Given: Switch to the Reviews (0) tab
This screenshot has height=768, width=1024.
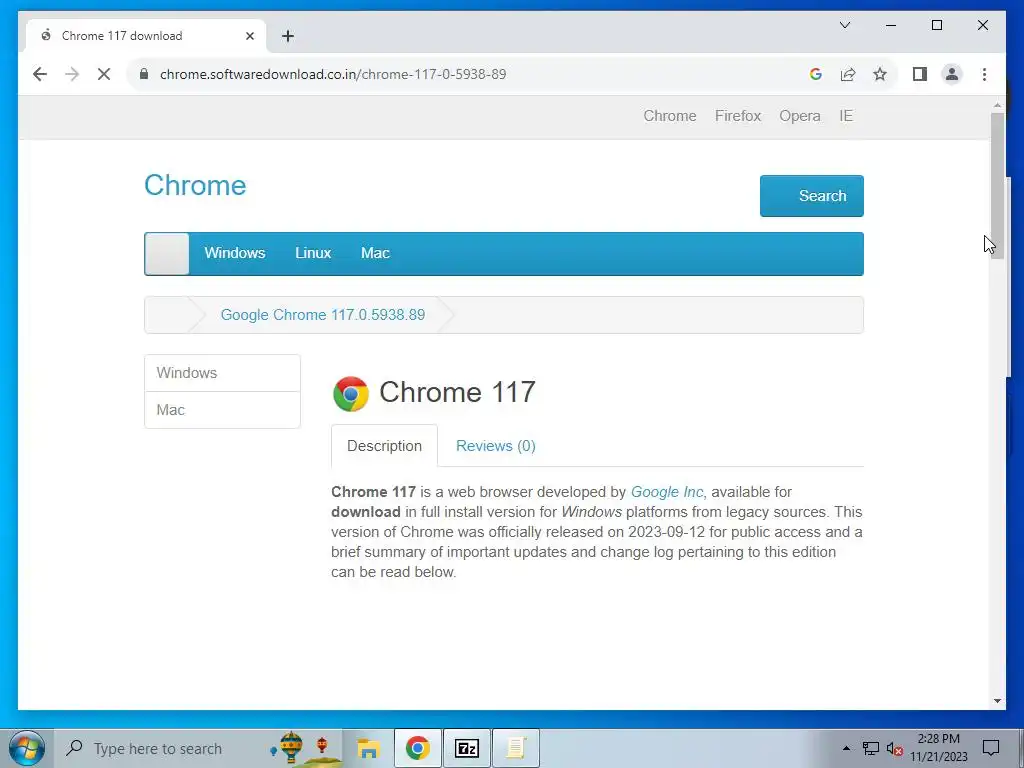Looking at the screenshot, I should point(496,445).
